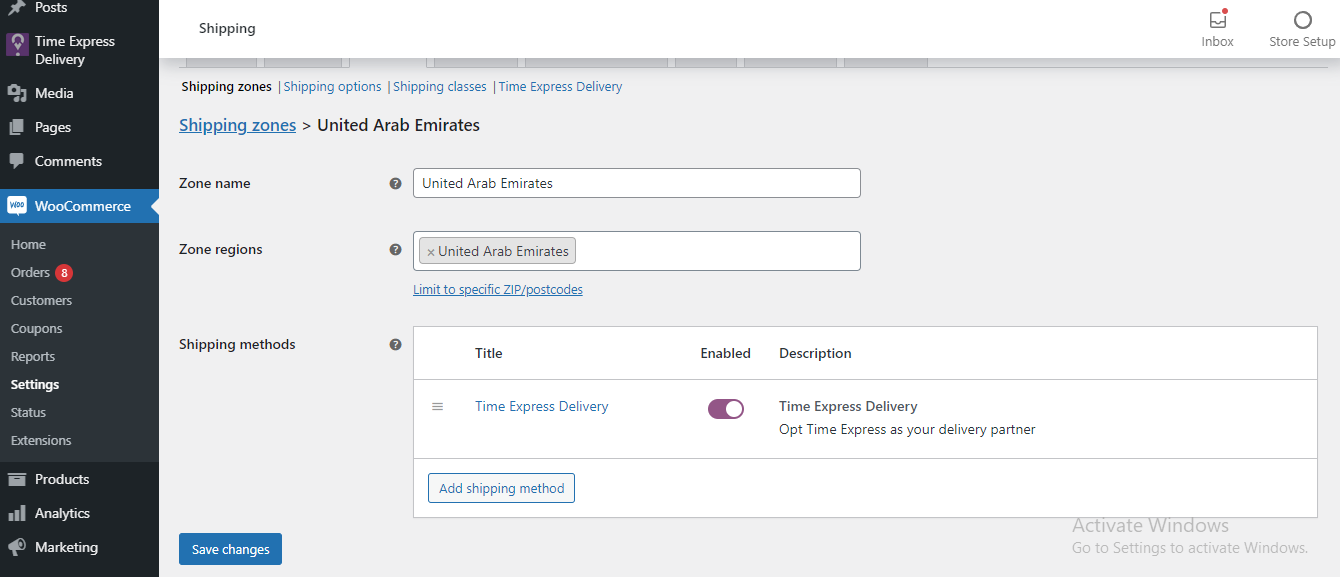This screenshot has width=1340, height=577.
Task: Open Shipping zones sub-tab
Action: 226,87
